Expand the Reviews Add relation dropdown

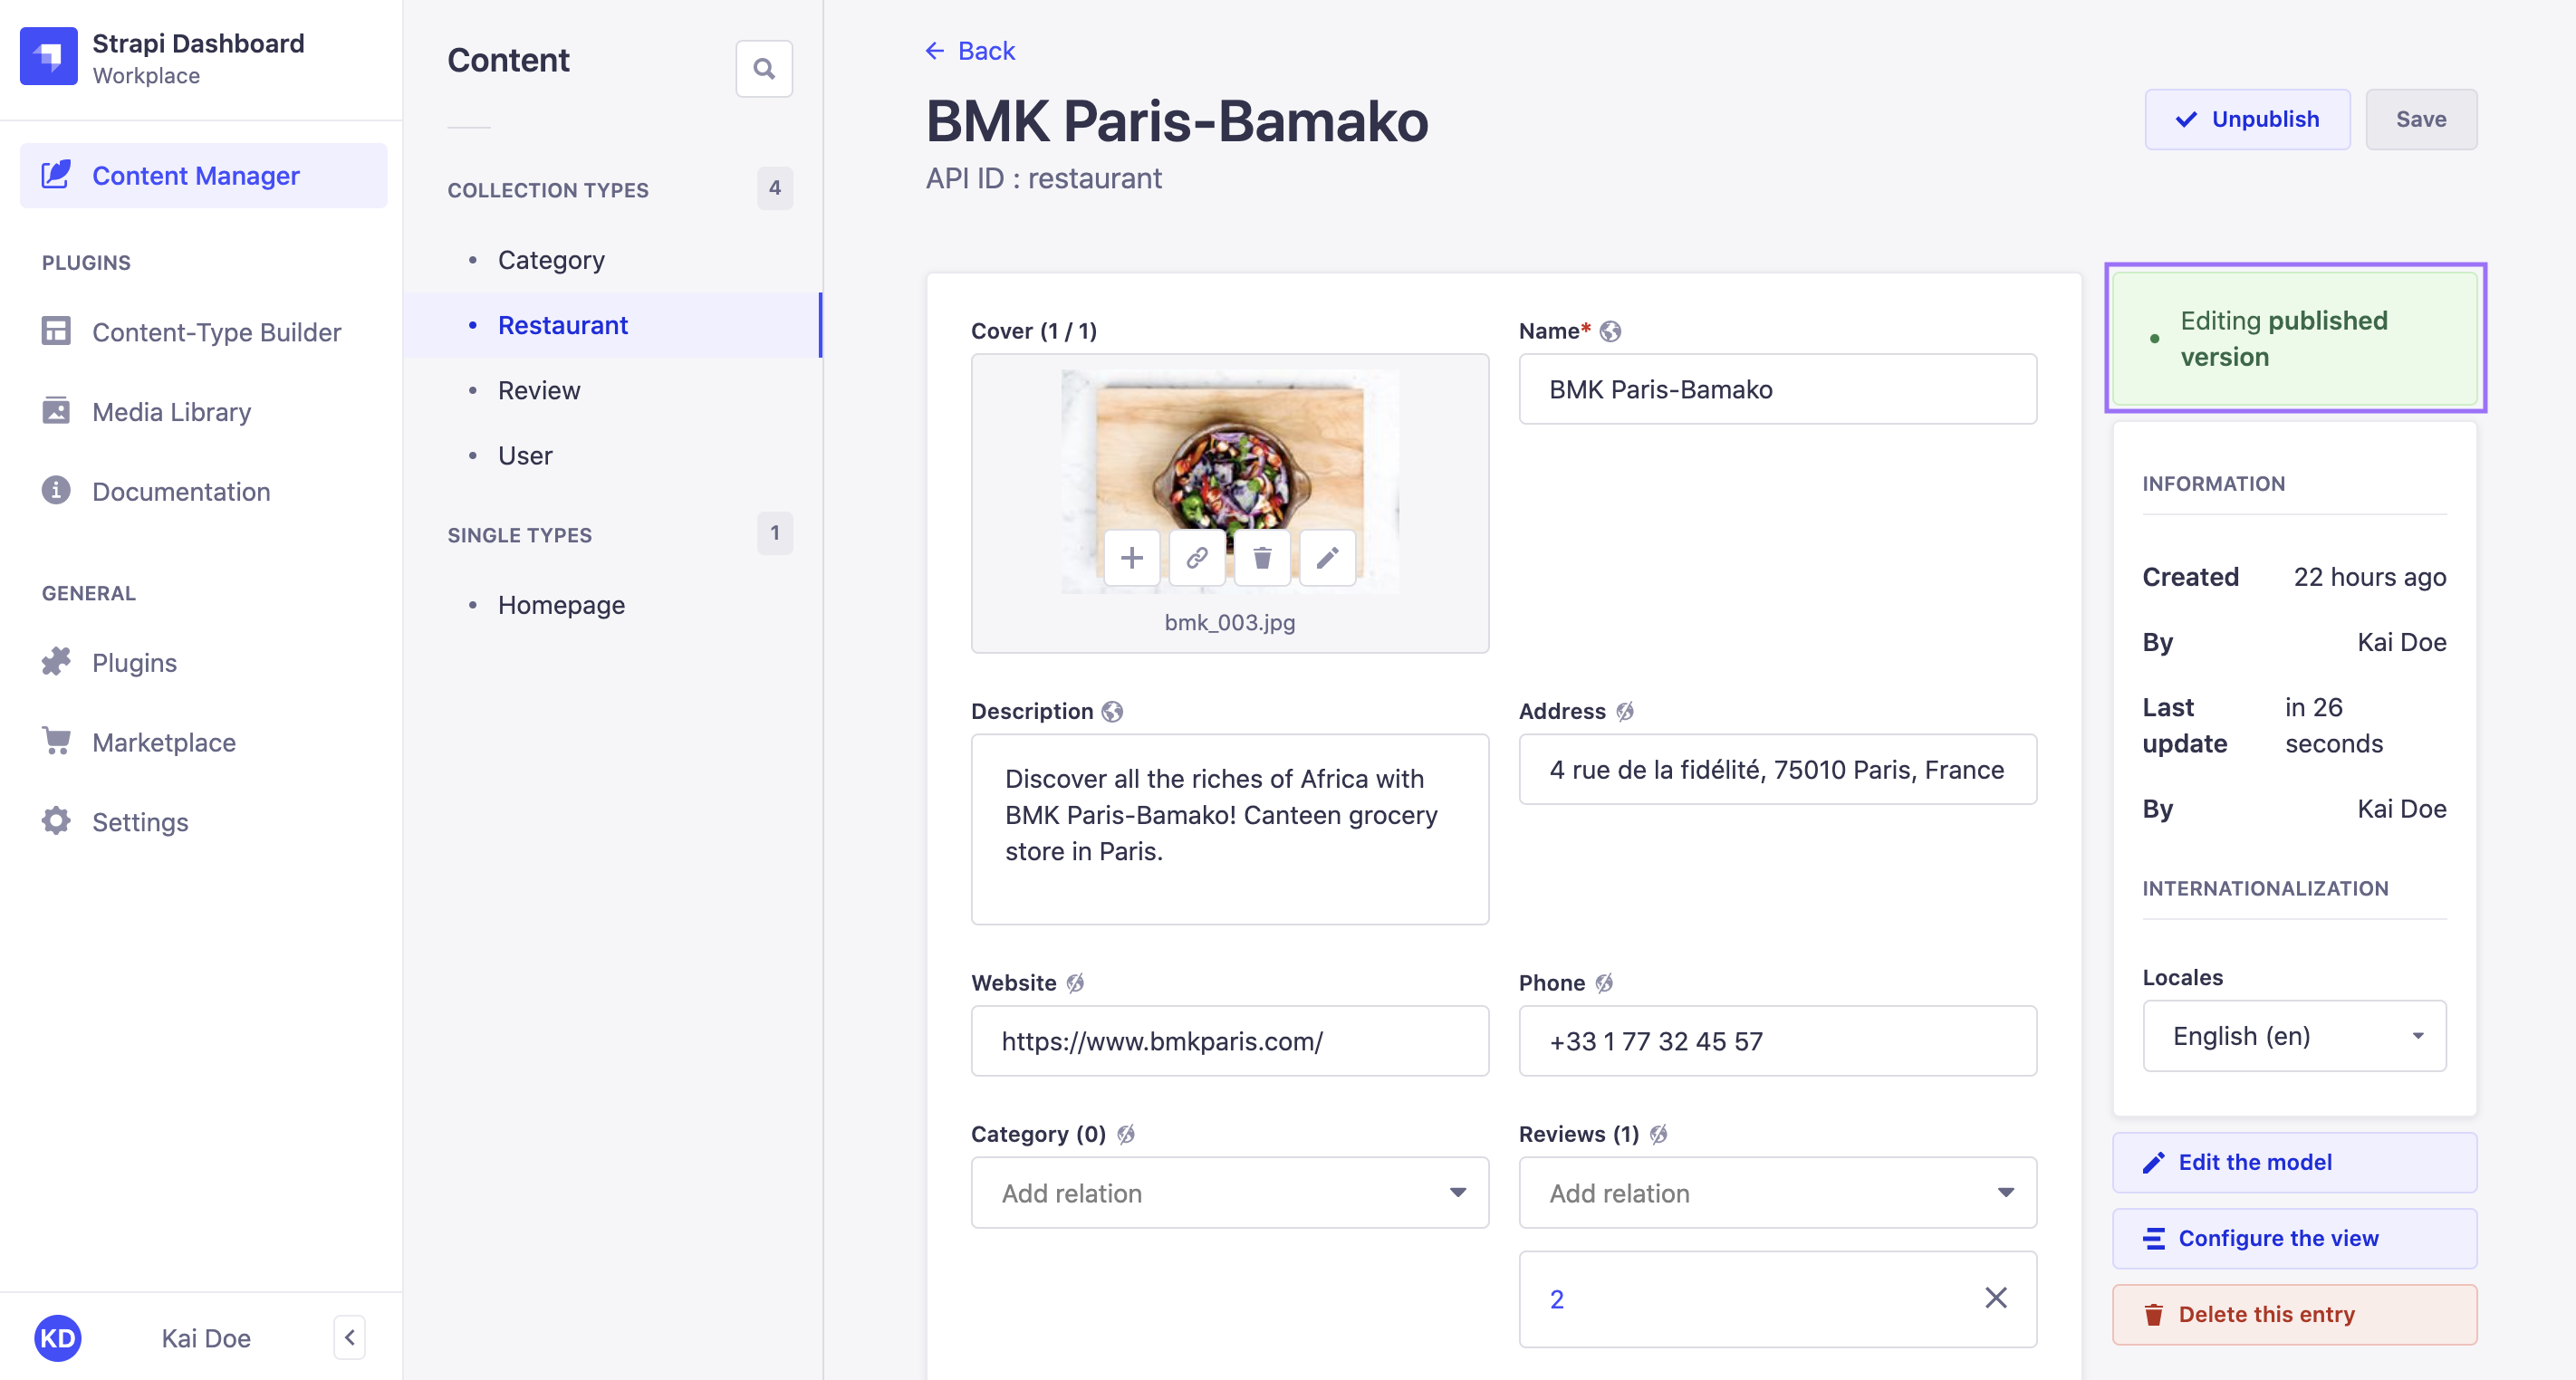click(x=1776, y=1192)
